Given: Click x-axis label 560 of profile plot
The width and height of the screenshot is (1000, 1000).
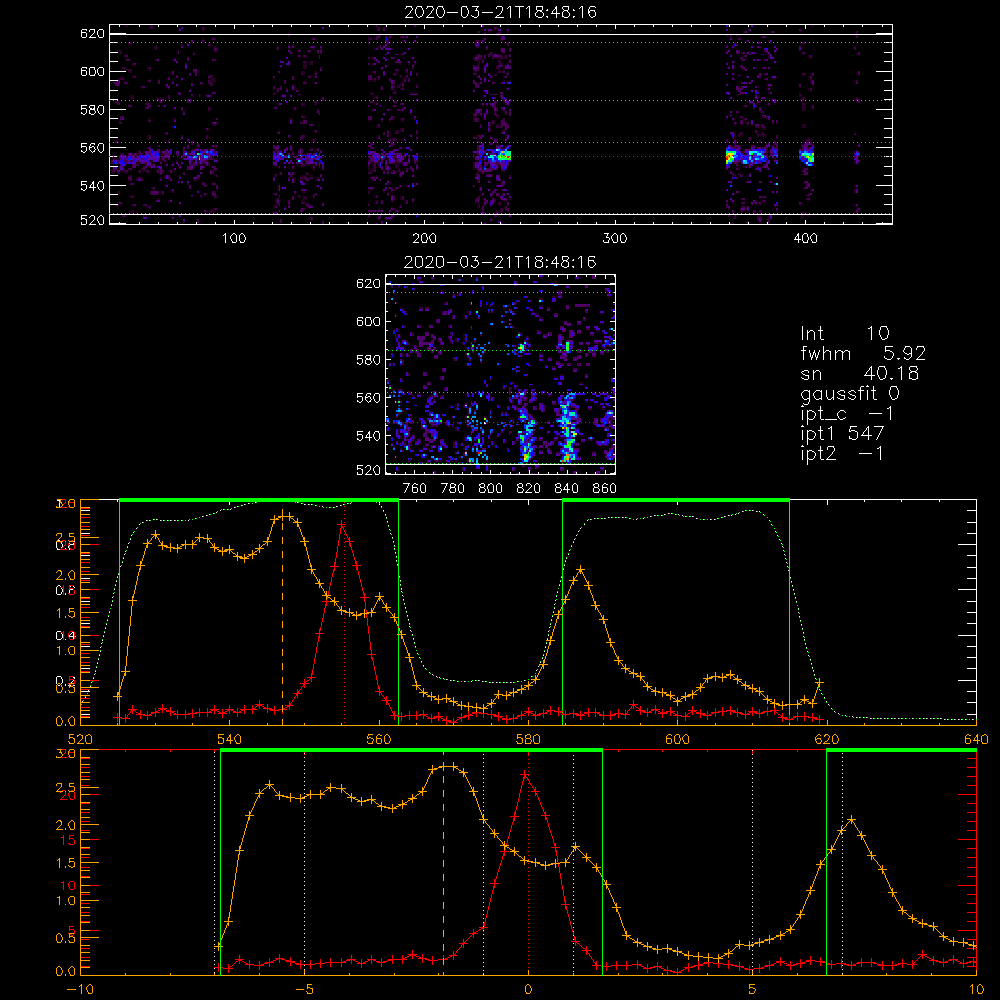Looking at the screenshot, I should pyautogui.click(x=379, y=739).
